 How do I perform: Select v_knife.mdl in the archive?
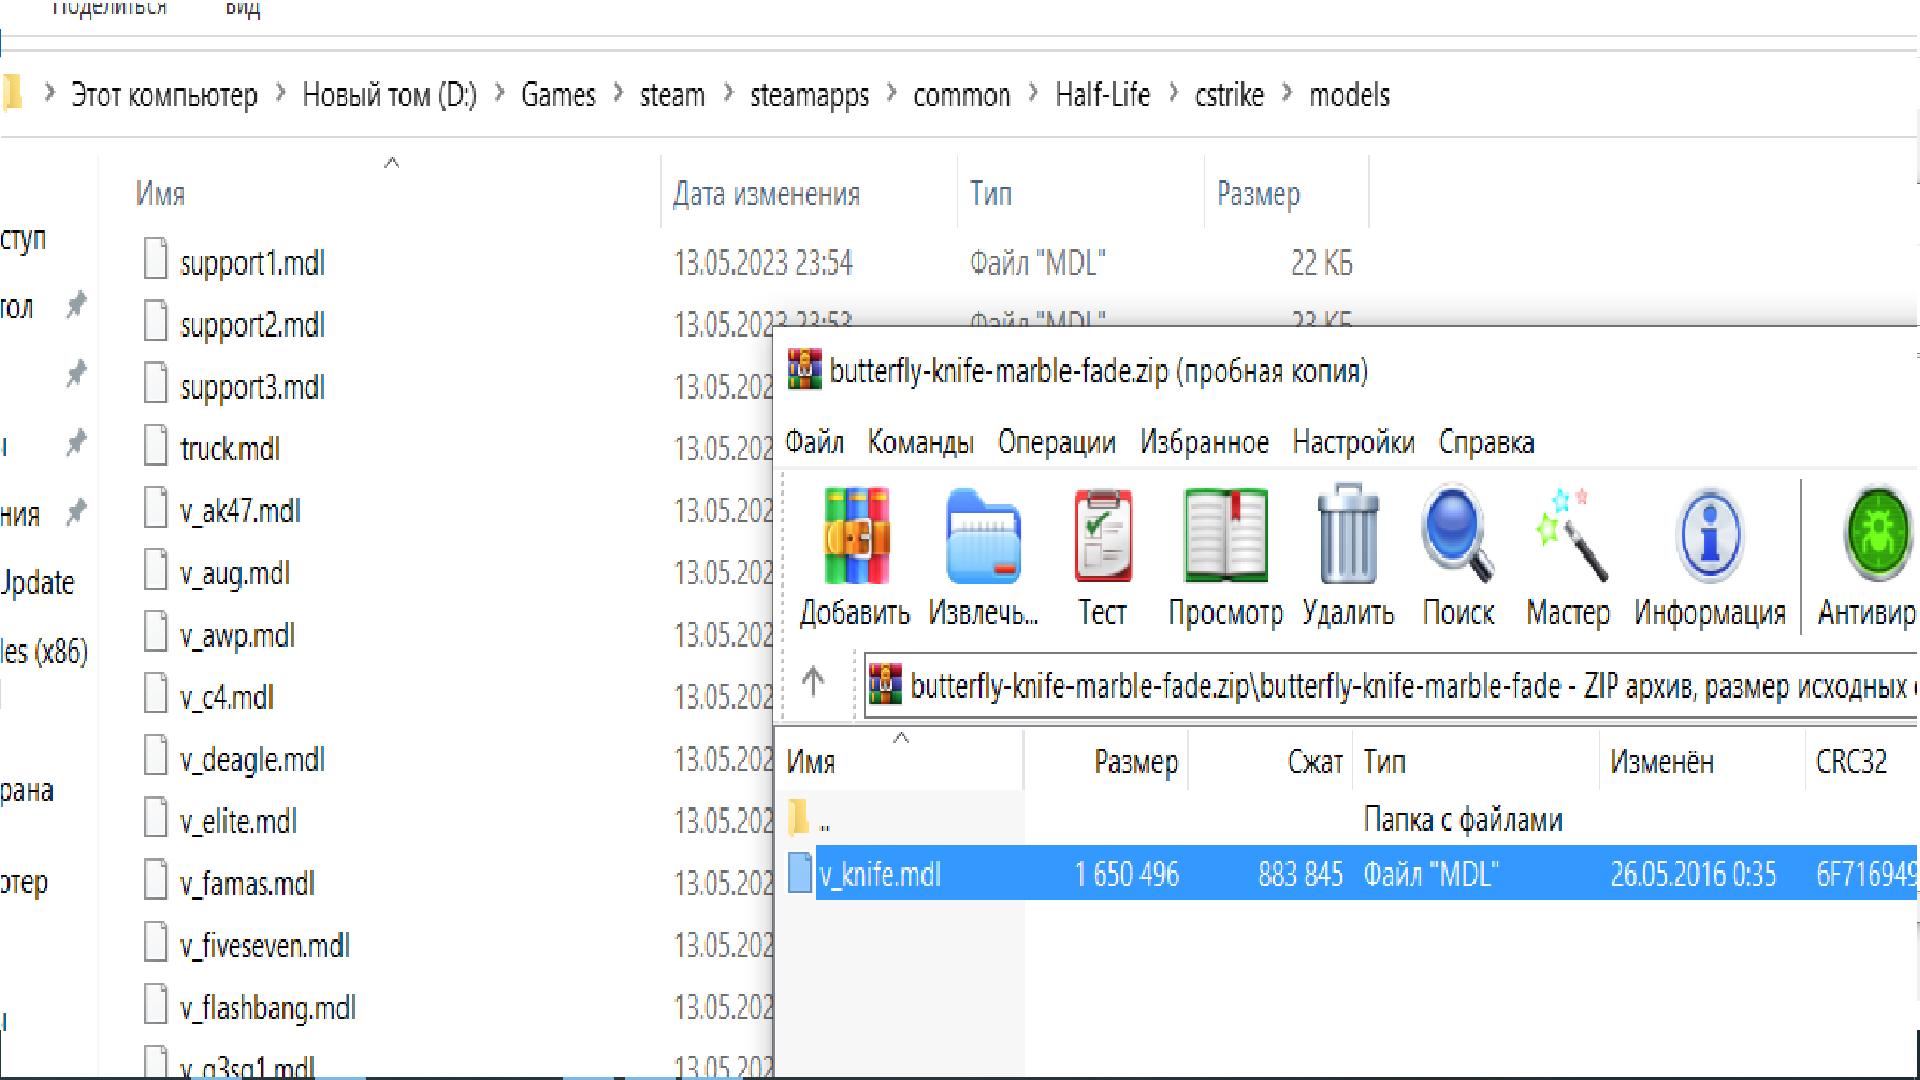[880, 874]
